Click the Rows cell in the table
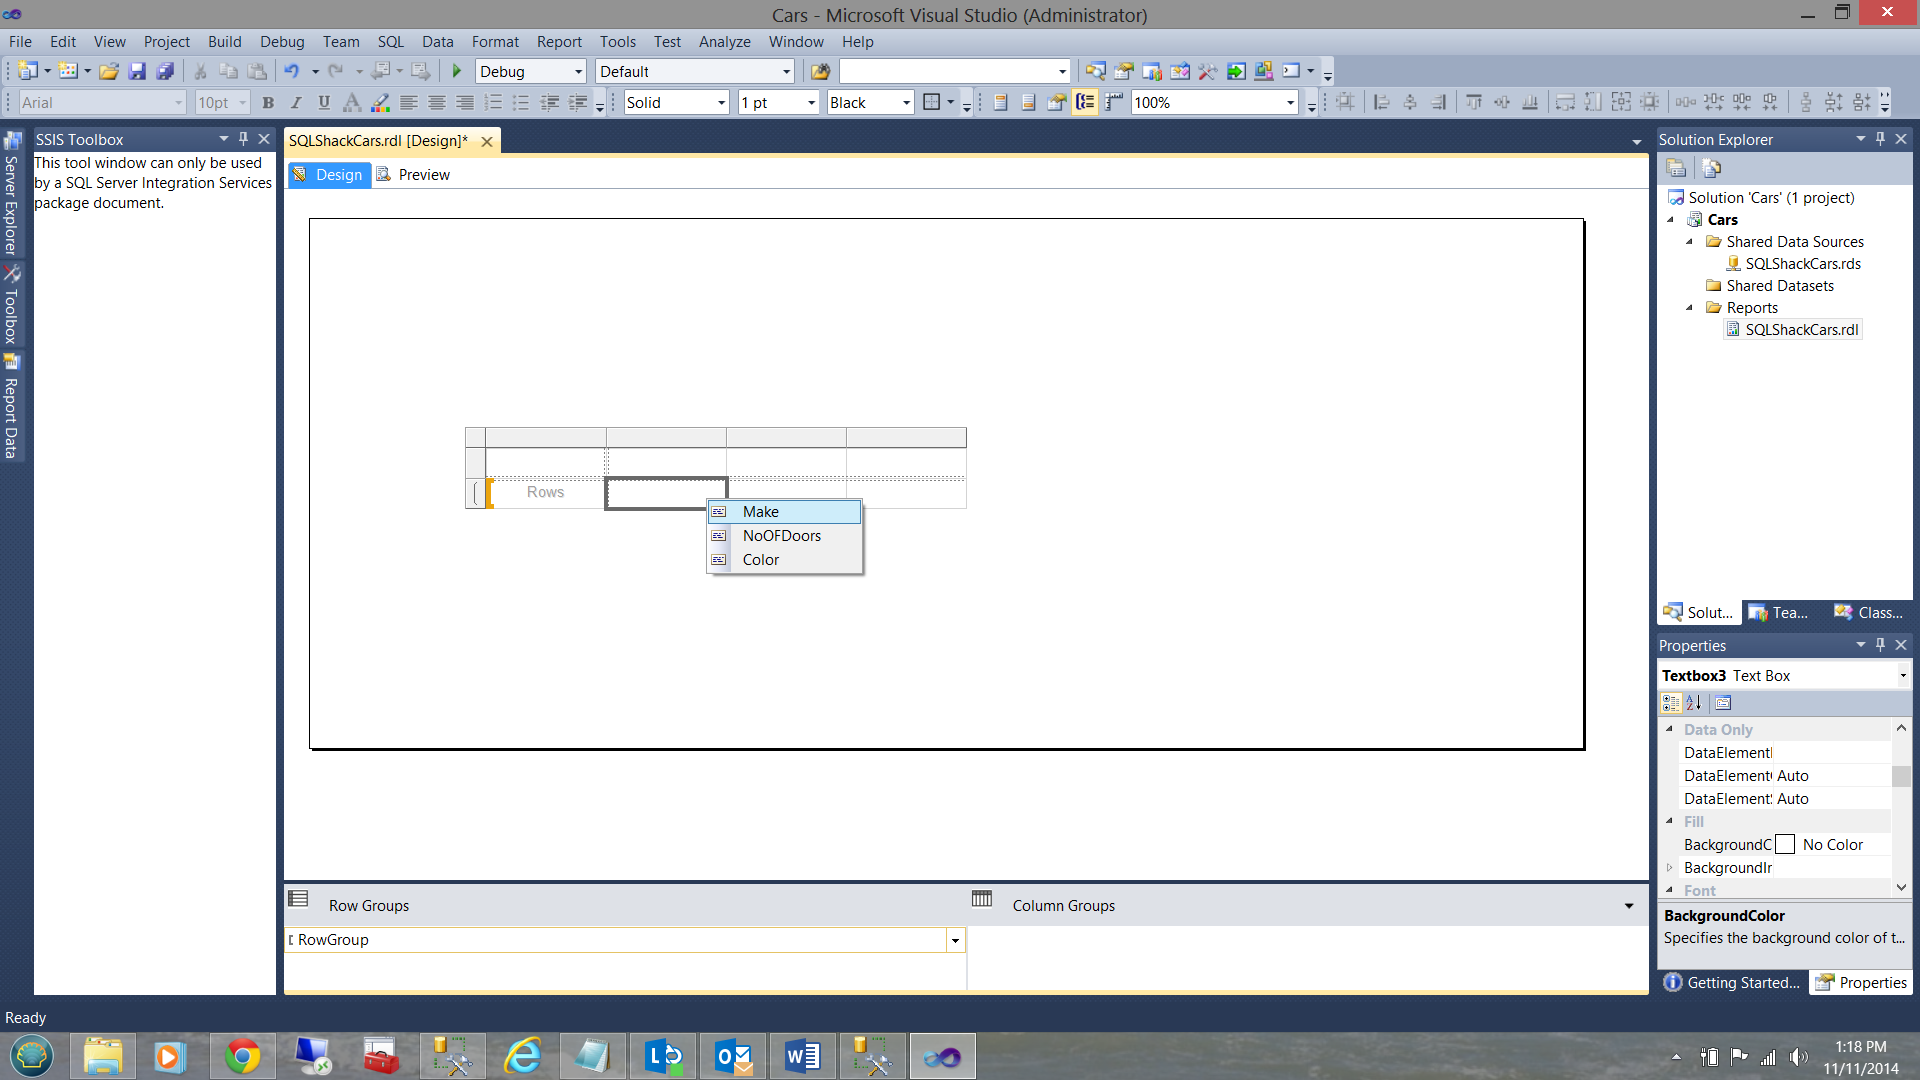 [x=545, y=492]
